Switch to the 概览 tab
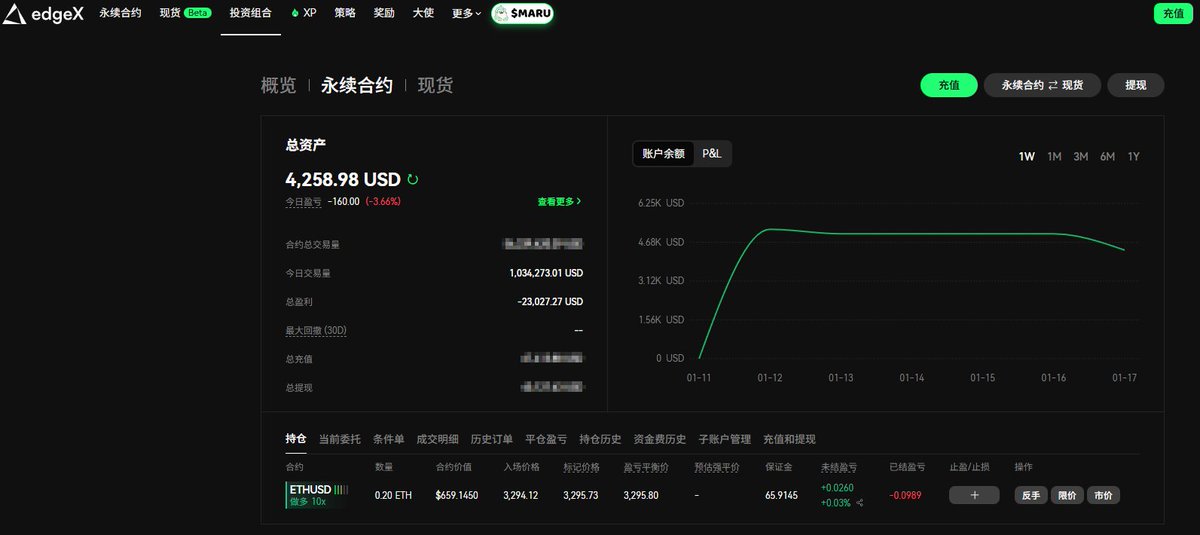Viewport: 1200px width, 535px height. (x=279, y=86)
